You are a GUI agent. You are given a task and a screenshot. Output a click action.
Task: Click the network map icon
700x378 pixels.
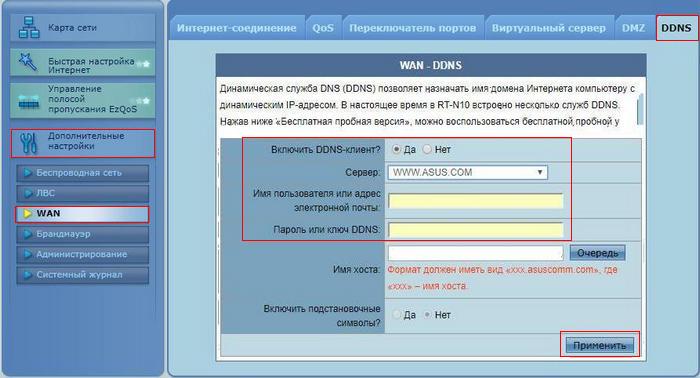click(x=29, y=28)
